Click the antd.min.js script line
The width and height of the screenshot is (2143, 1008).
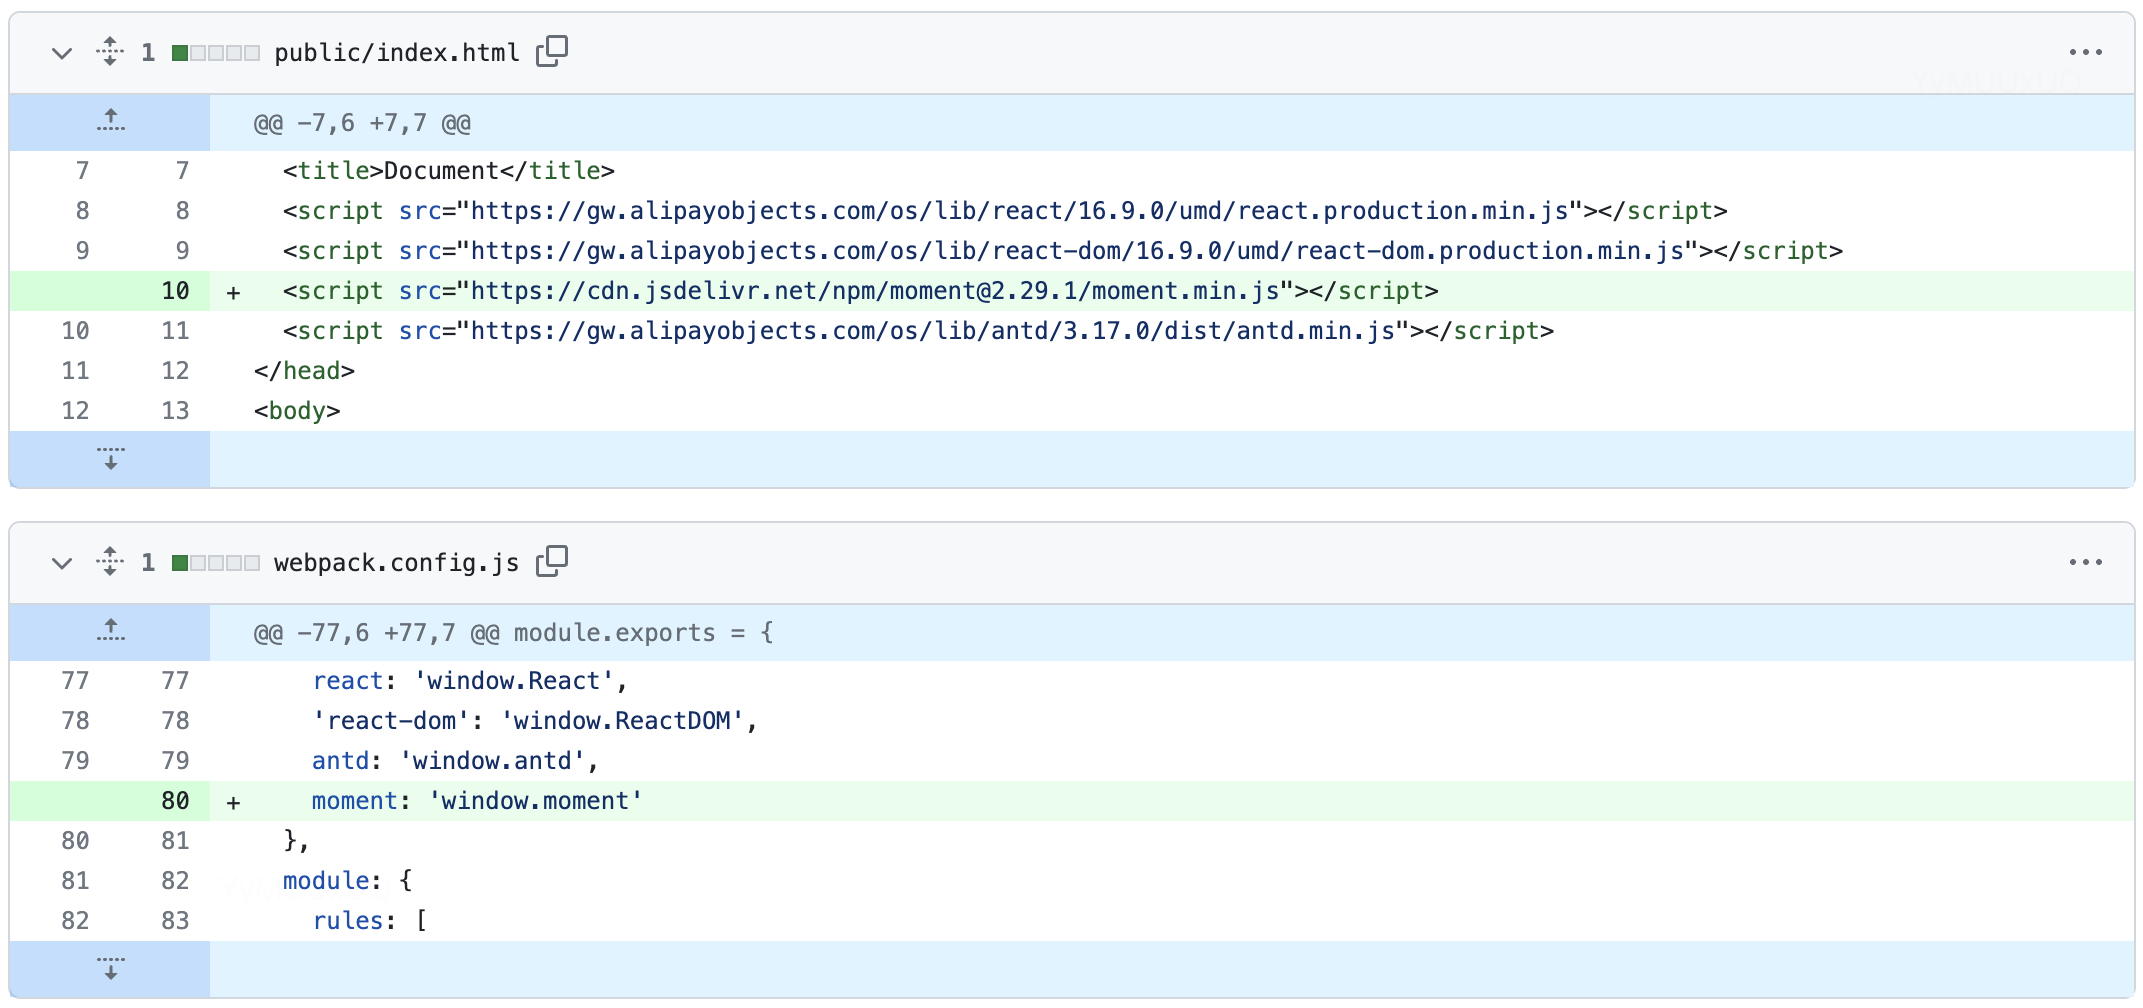pos(1172,331)
